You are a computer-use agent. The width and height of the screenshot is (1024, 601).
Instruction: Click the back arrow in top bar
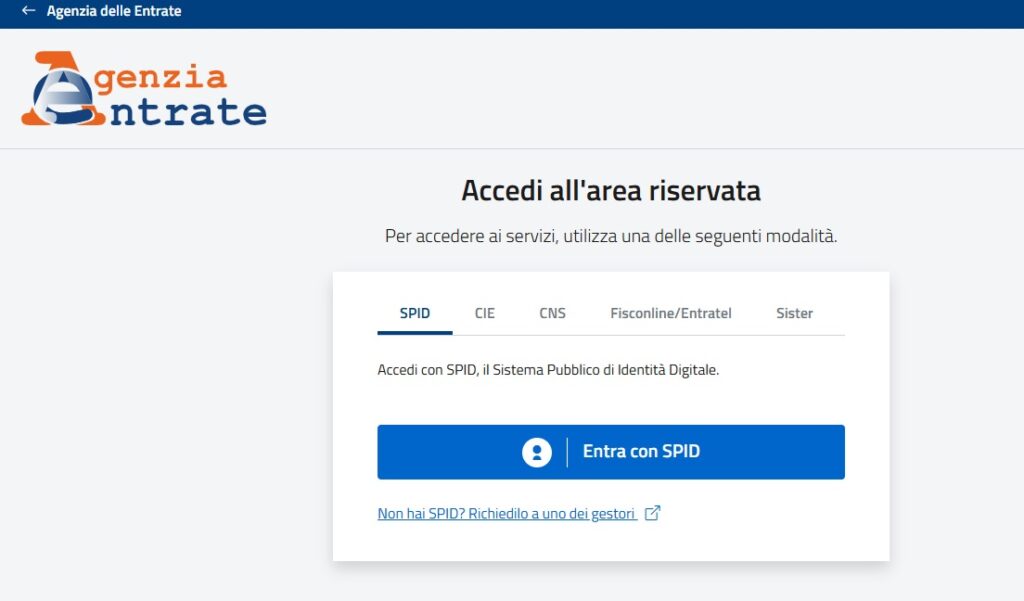[28, 10]
